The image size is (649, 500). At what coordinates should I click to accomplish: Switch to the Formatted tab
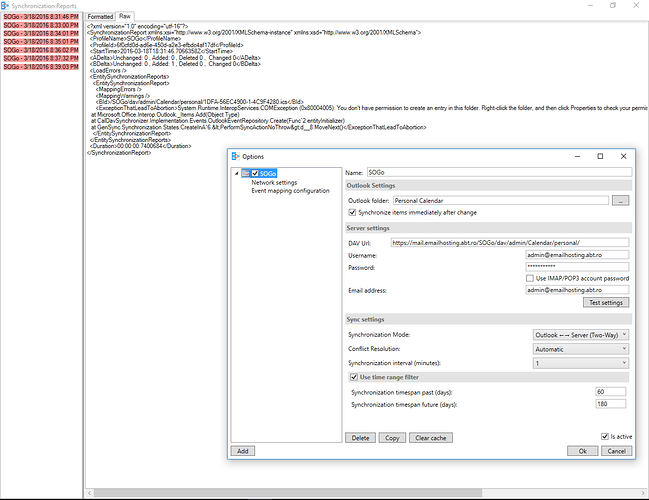[100, 17]
